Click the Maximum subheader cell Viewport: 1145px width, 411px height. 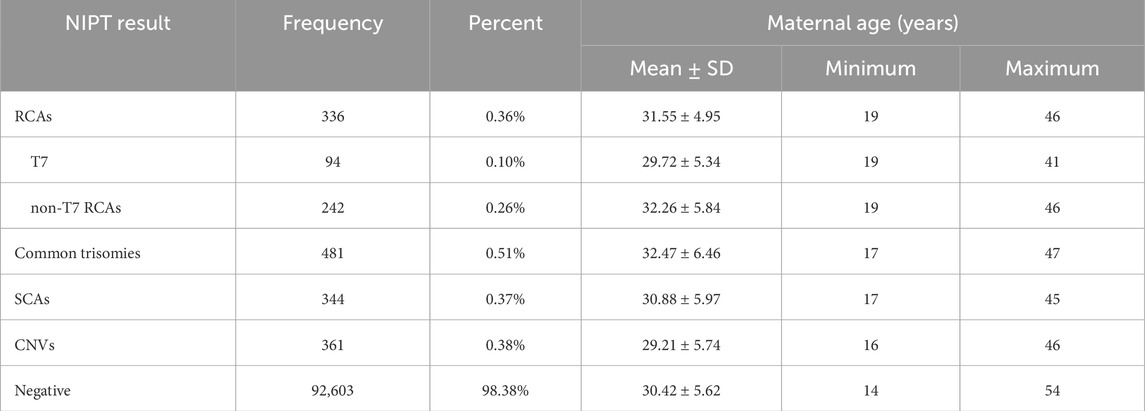point(1051,69)
